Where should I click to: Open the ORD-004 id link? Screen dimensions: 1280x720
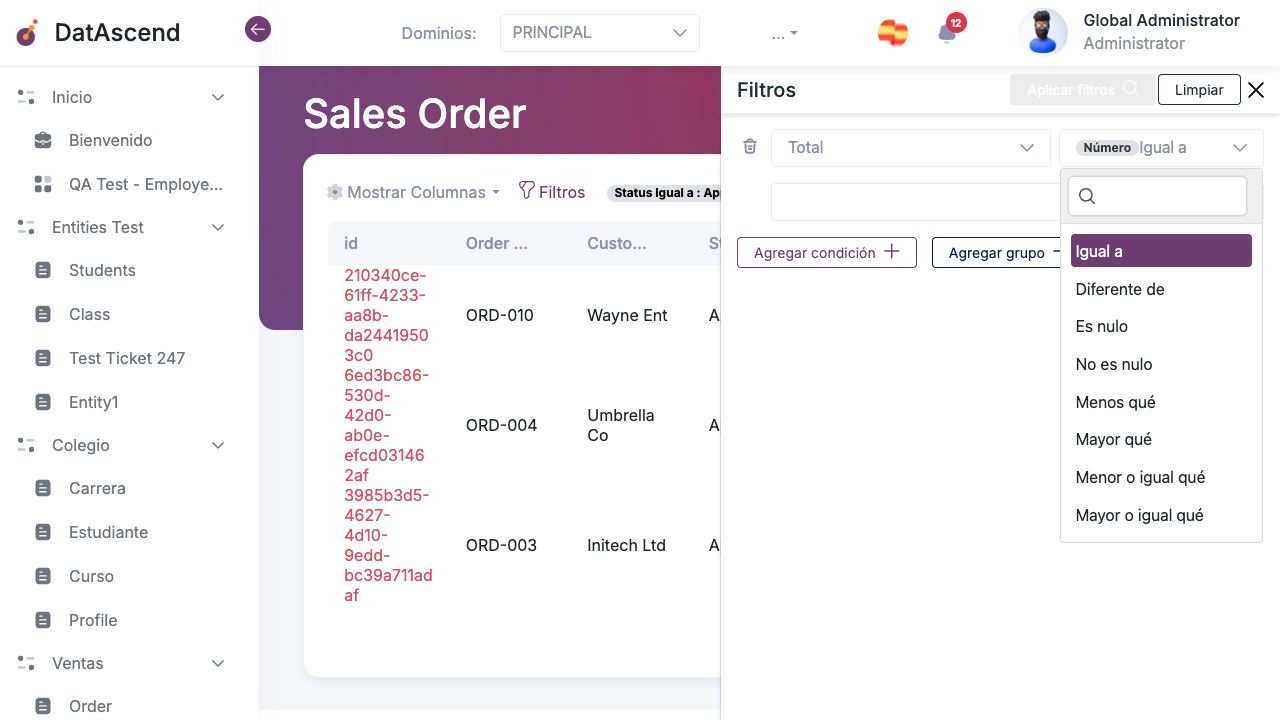[388, 425]
